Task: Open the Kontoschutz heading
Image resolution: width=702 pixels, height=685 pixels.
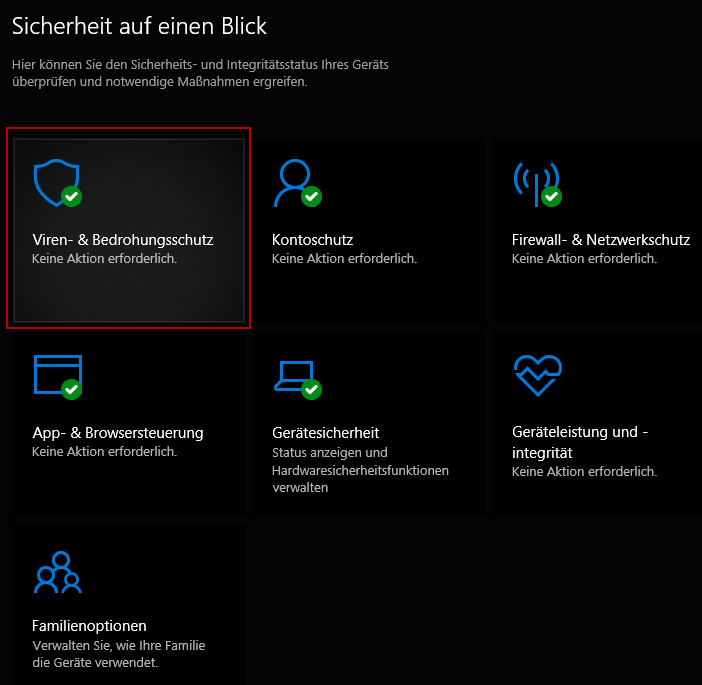Action: (312, 240)
